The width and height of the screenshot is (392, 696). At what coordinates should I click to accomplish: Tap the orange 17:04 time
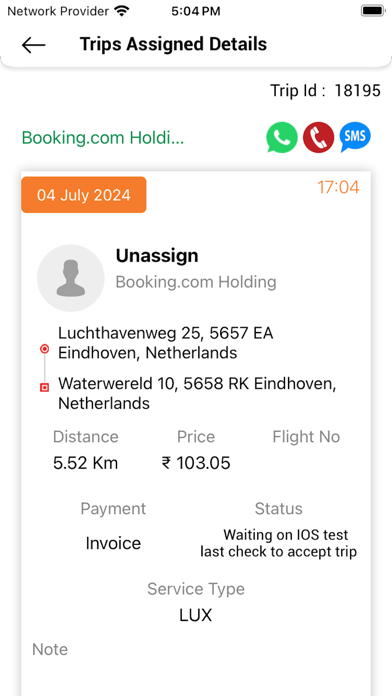[338, 187]
